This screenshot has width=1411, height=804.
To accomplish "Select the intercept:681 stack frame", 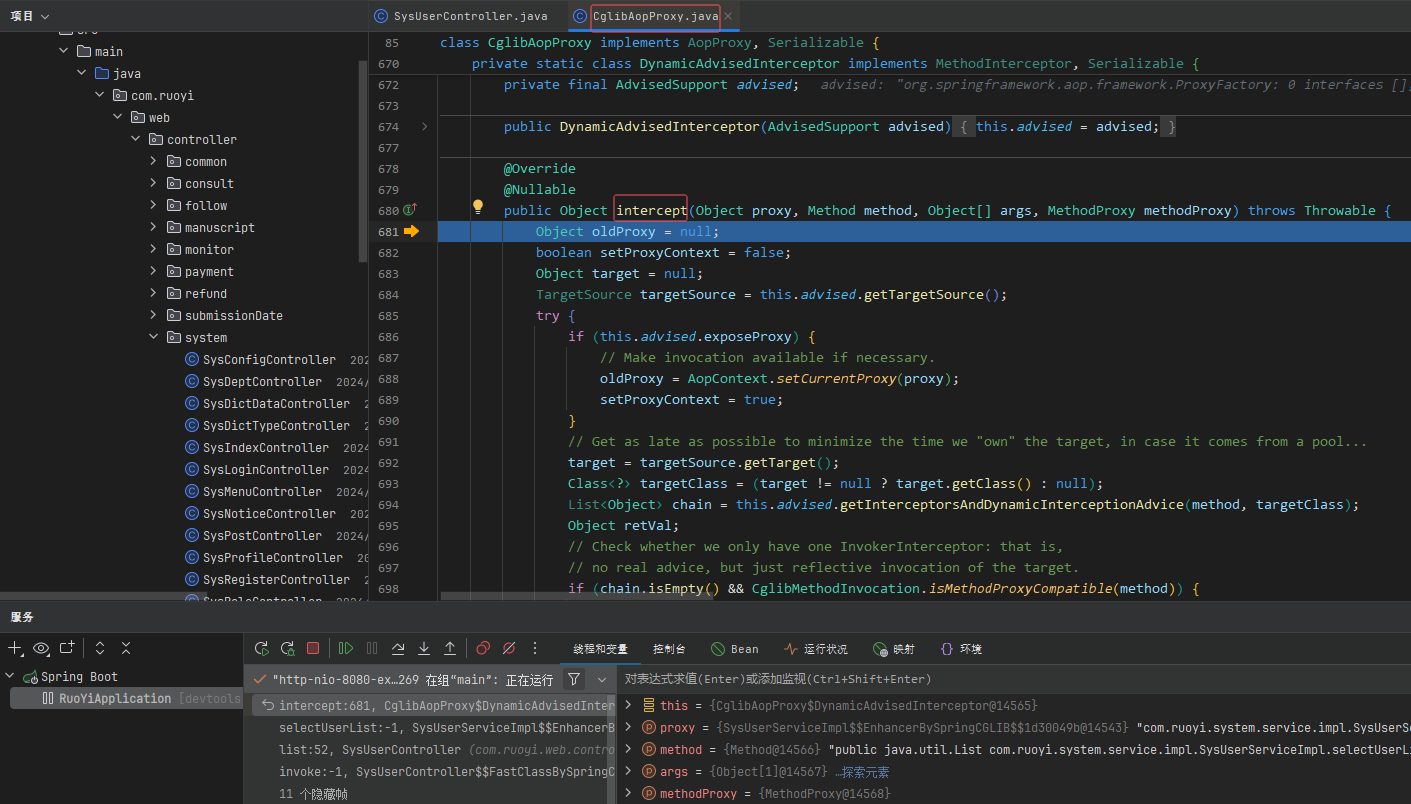I will click(x=433, y=705).
